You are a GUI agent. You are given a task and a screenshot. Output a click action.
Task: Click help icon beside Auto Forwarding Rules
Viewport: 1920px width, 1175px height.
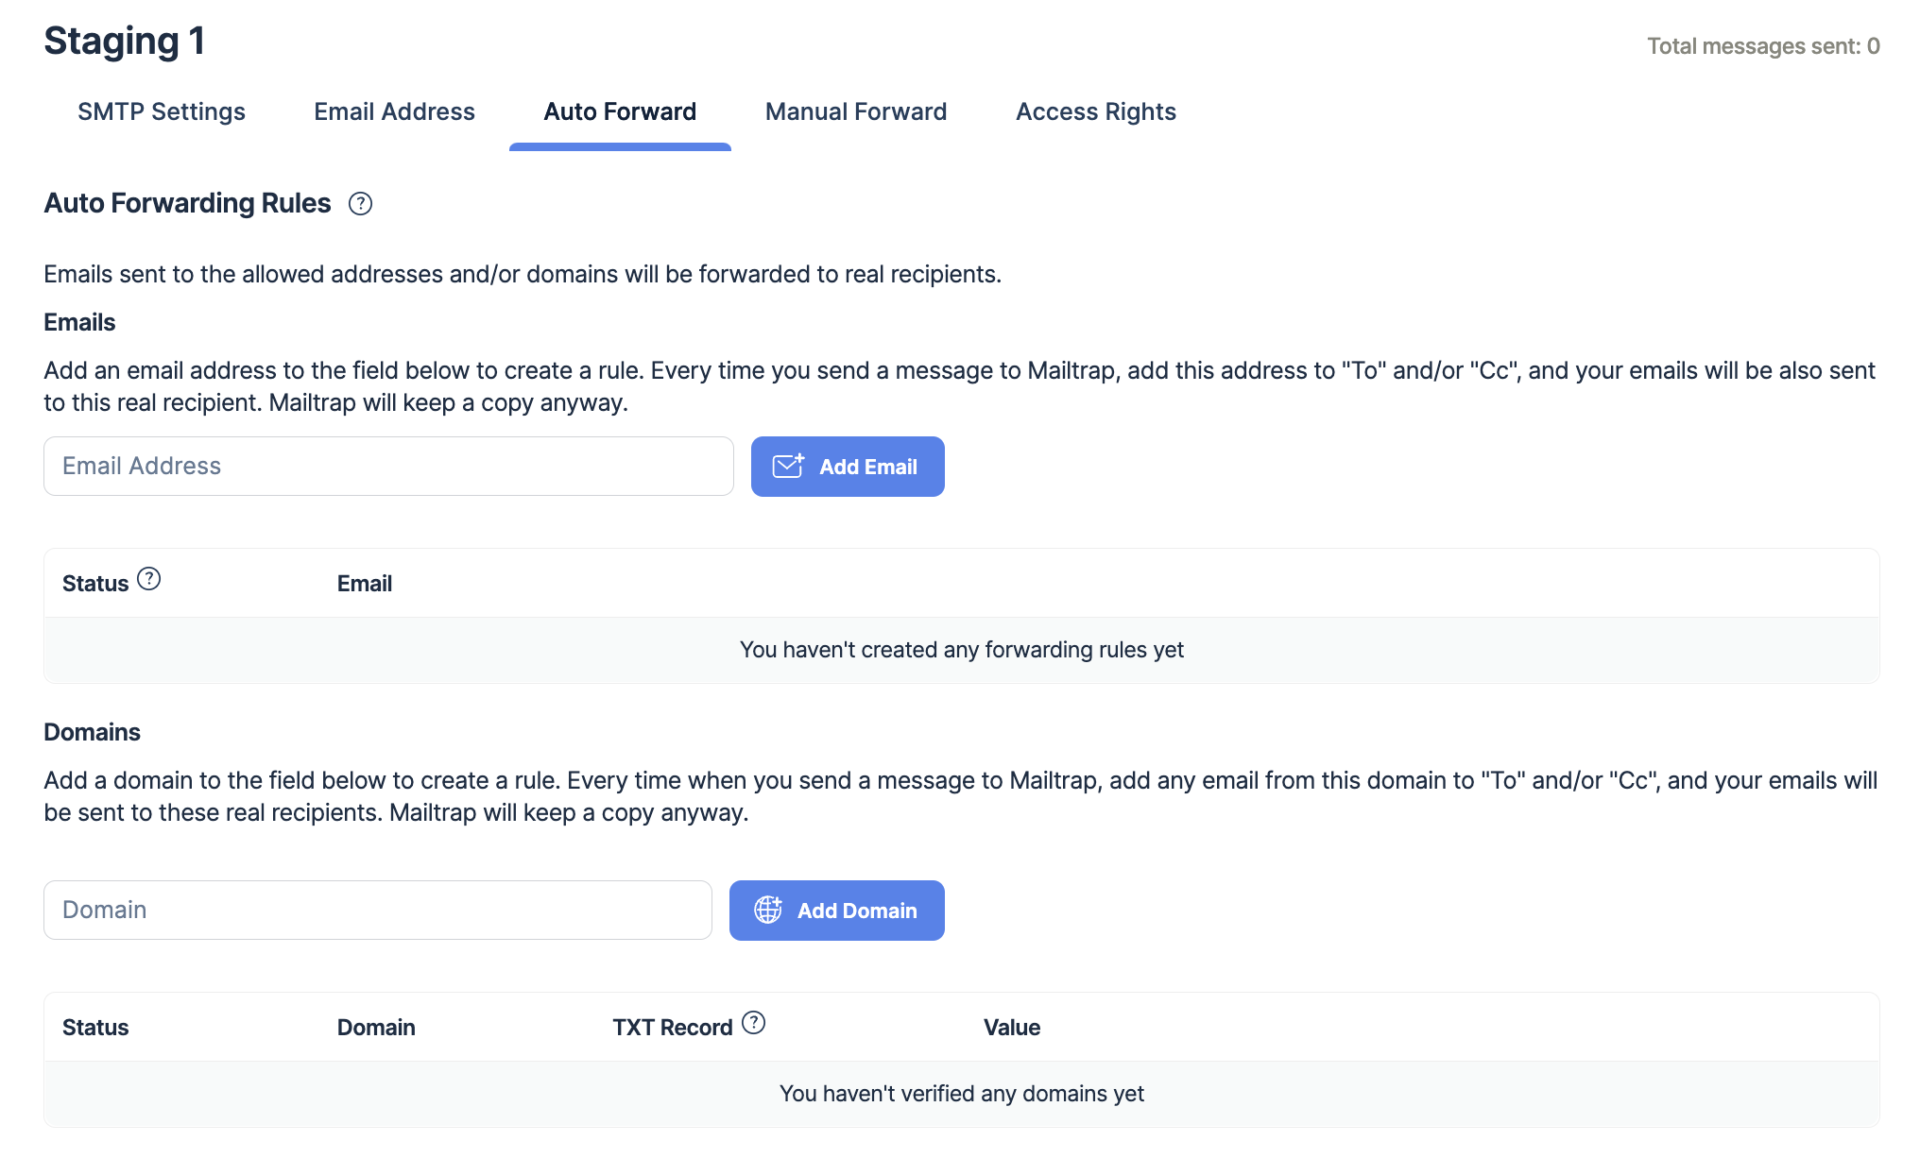coord(360,204)
